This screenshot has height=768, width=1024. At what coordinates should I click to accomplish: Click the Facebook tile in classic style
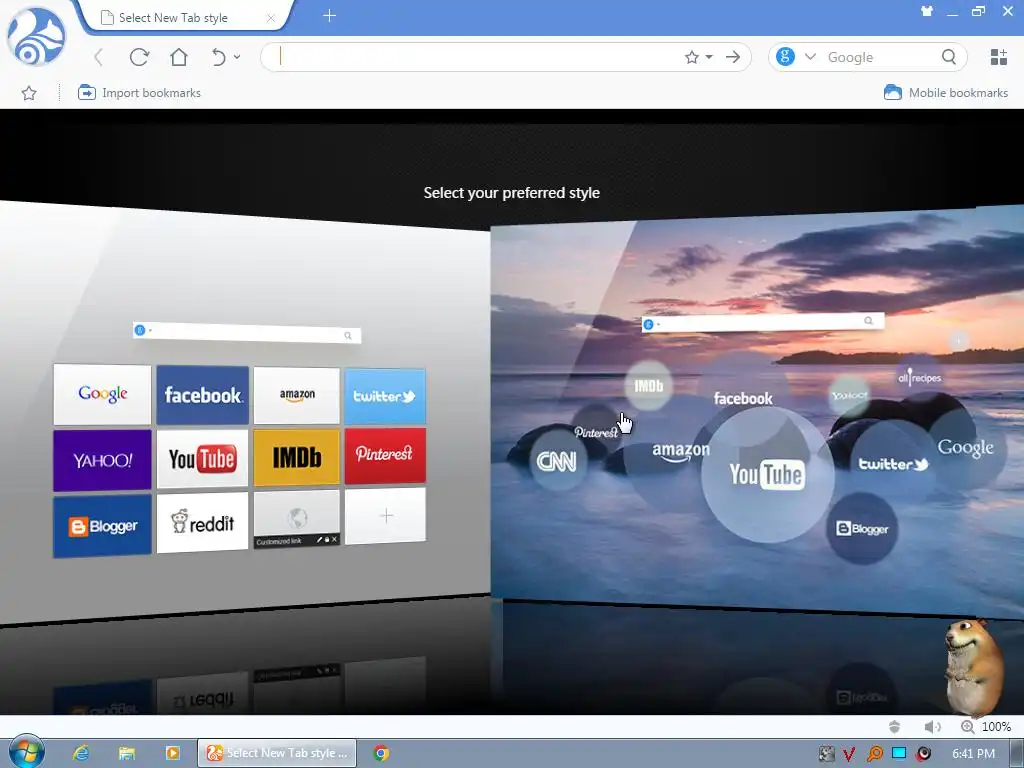202,395
